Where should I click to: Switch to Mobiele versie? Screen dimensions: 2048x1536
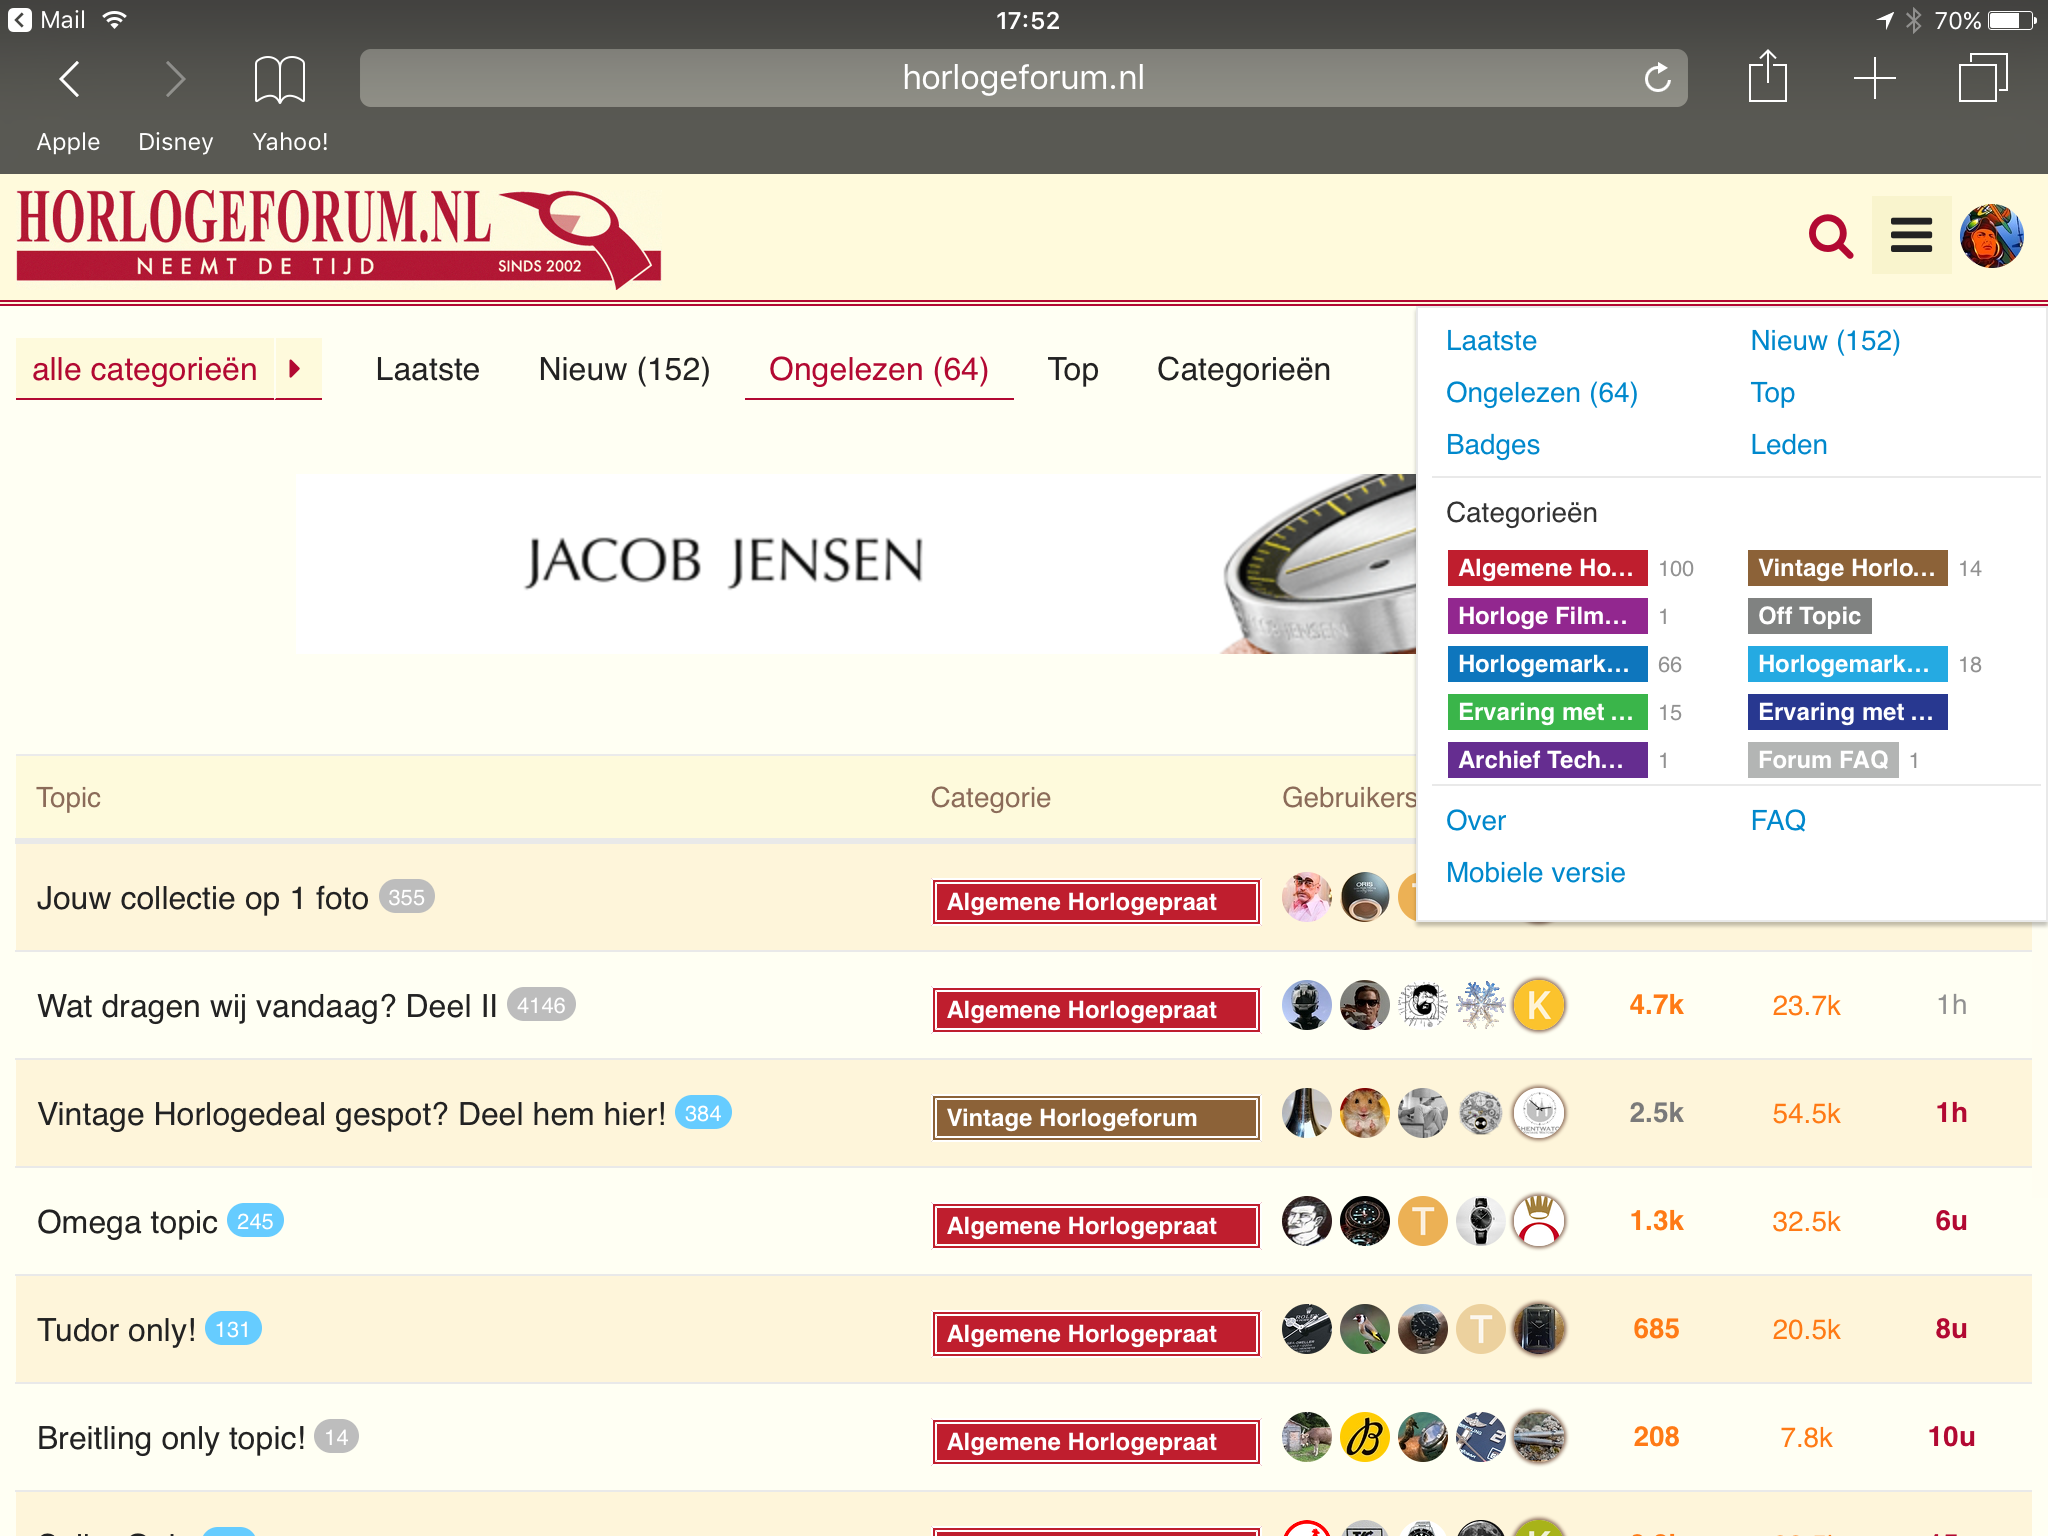(1535, 873)
